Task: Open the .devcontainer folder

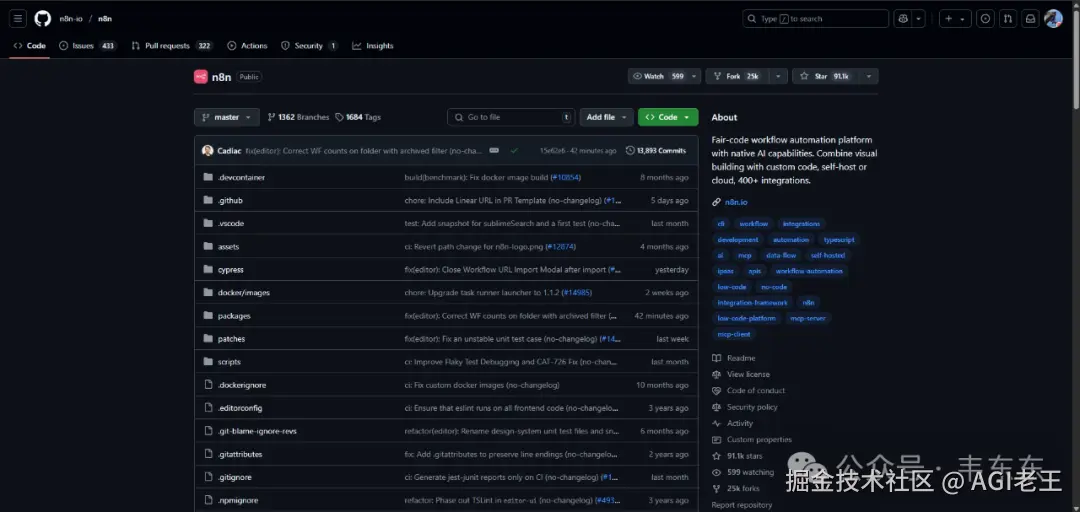Action: coord(241,177)
